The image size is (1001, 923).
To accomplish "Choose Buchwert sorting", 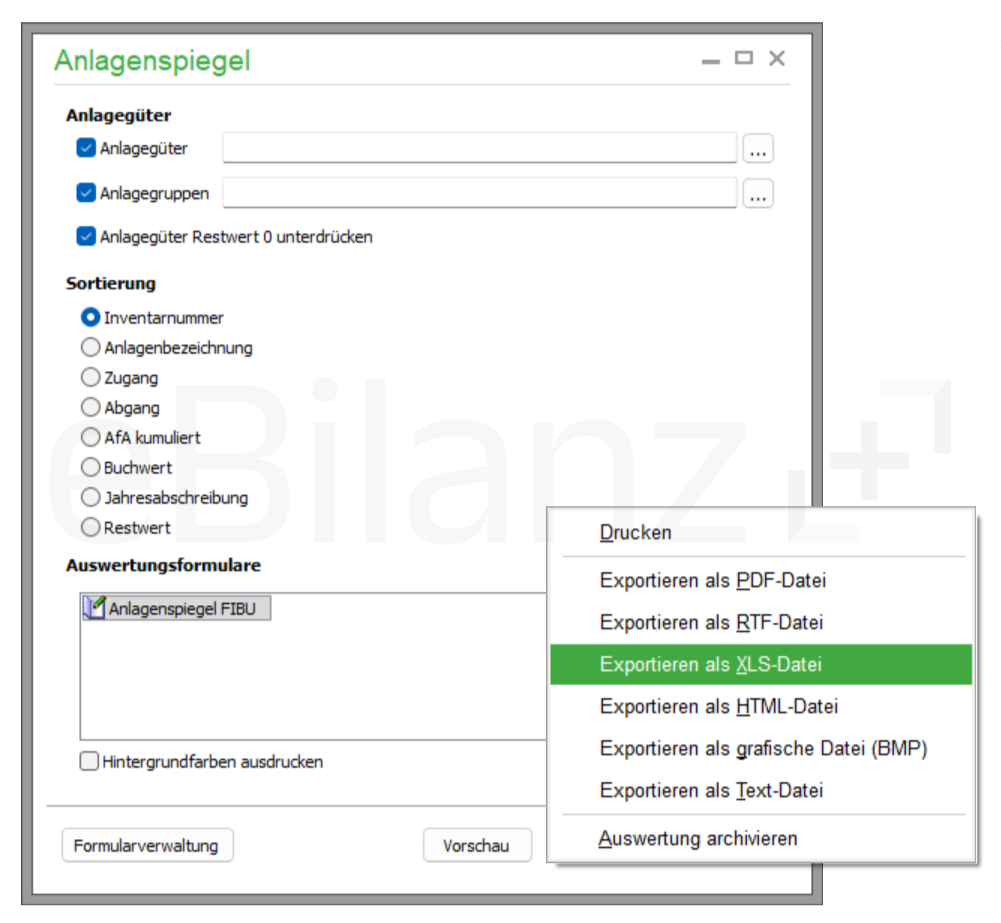I will point(91,467).
